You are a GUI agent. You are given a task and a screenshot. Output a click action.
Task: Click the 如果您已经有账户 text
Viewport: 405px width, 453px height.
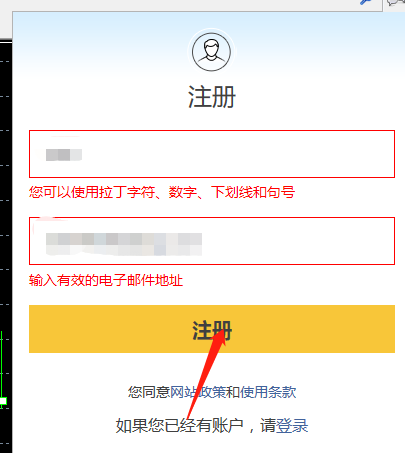180,426
